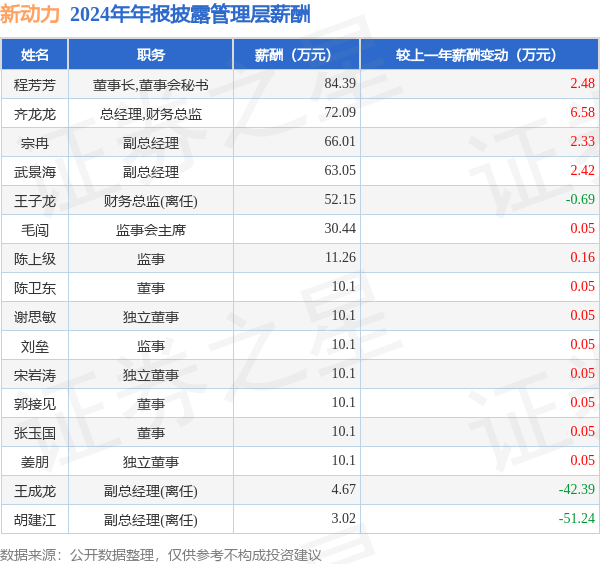Select the name 陈卫东
Image resolution: width=600 pixels, height=564 pixels.
(35, 288)
